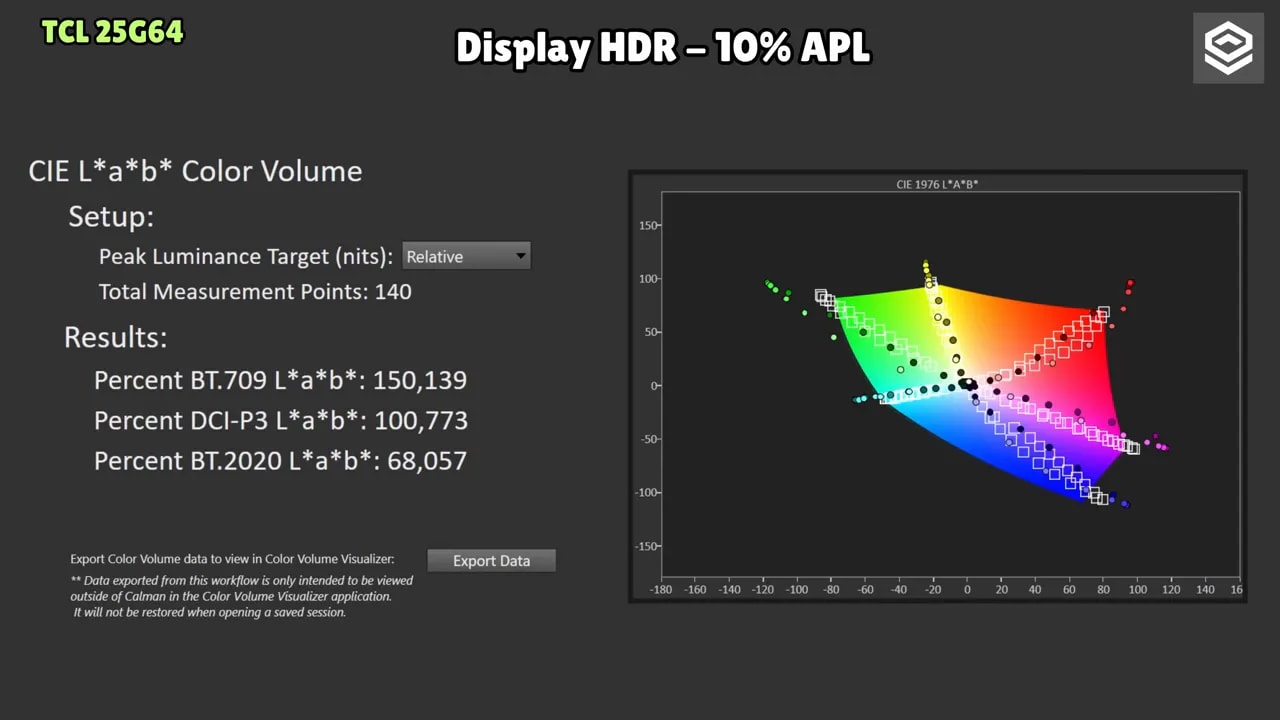This screenshot has height=720, width=1280.
Task: Select the "Percent BT.709 L*a*b*: 150,139" result
Action: pyautogui.click(x=280, y=380)
